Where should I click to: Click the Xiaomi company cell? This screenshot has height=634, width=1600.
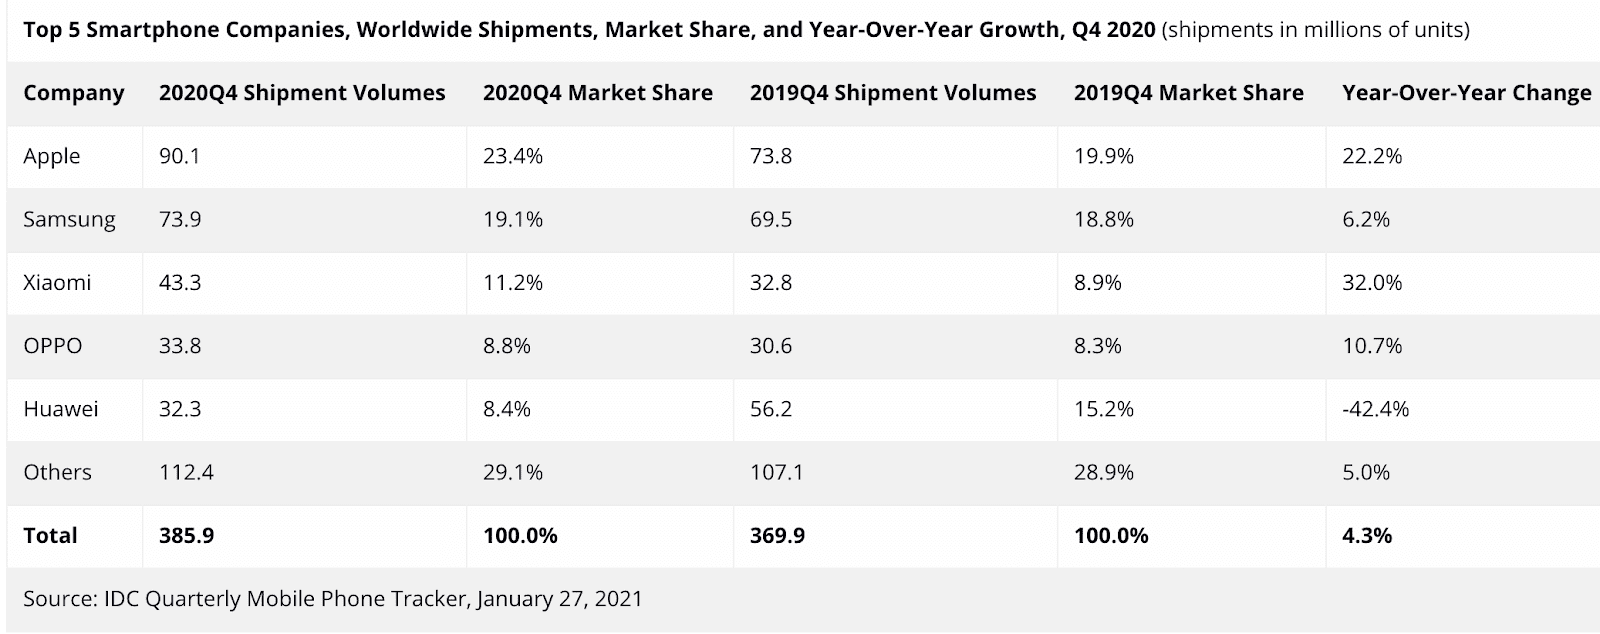click(57, 282)
